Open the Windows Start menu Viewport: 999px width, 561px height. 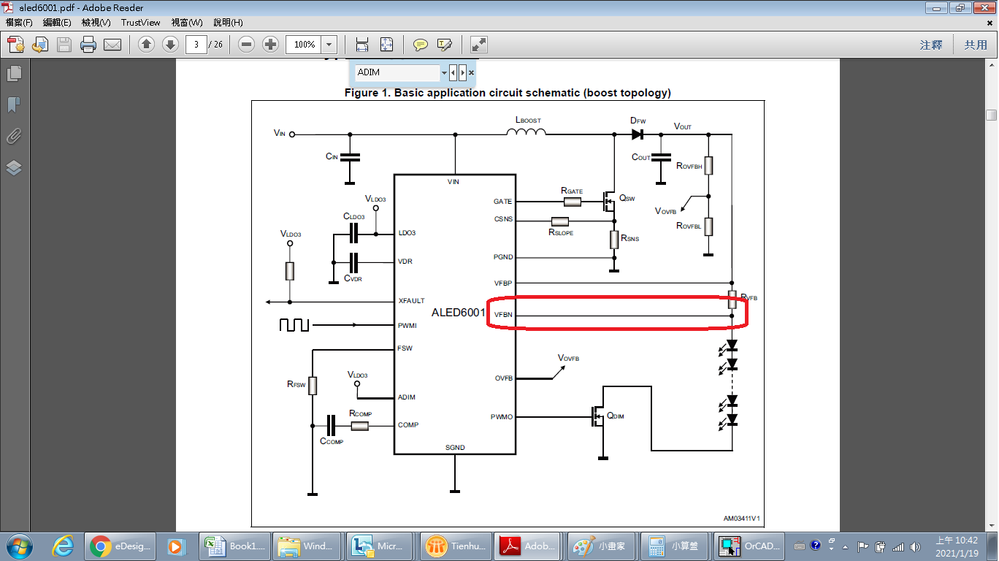(x=18, y=546)
